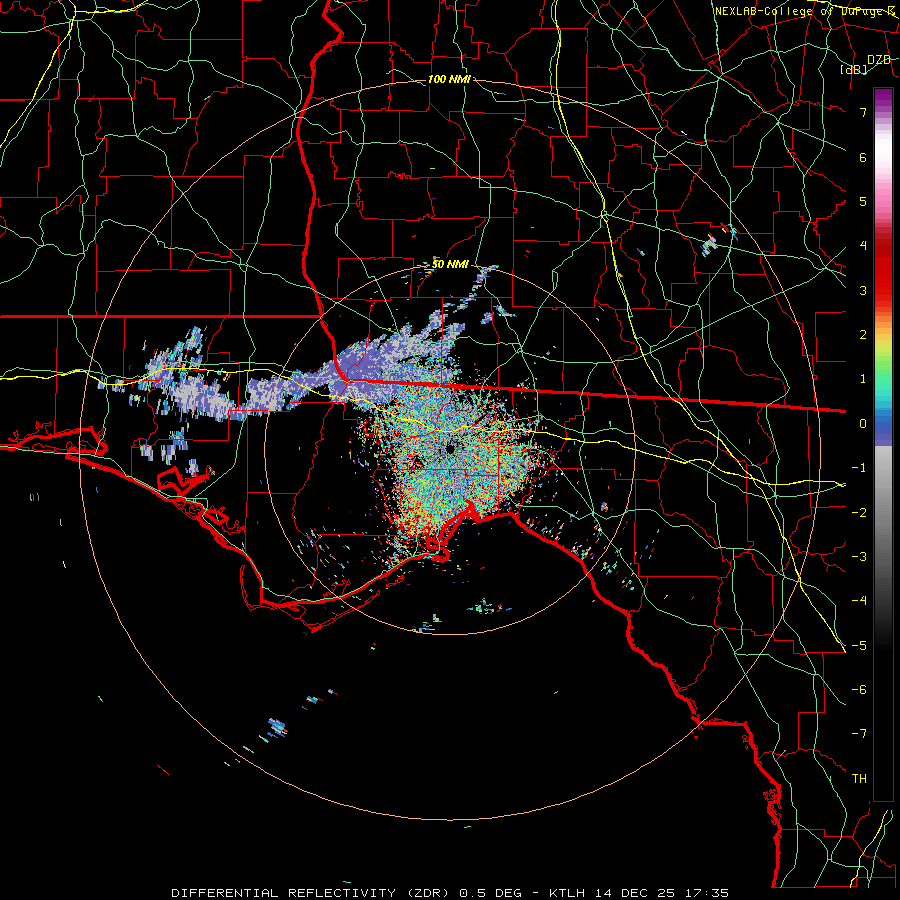Click the 1 value on color scale
The image size is (900, 900).
863,378
